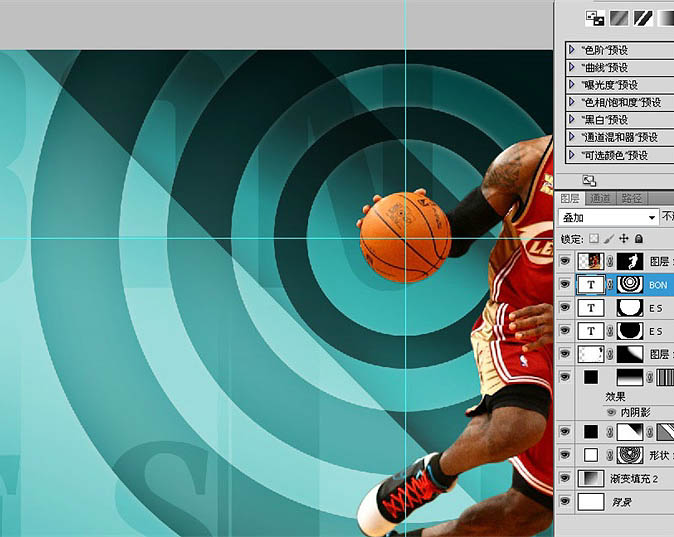The height and width of the screenshot is (537, 674).
Task: Select 渐变填充 2 gradient thumbnail
Action: pos(591,478)
